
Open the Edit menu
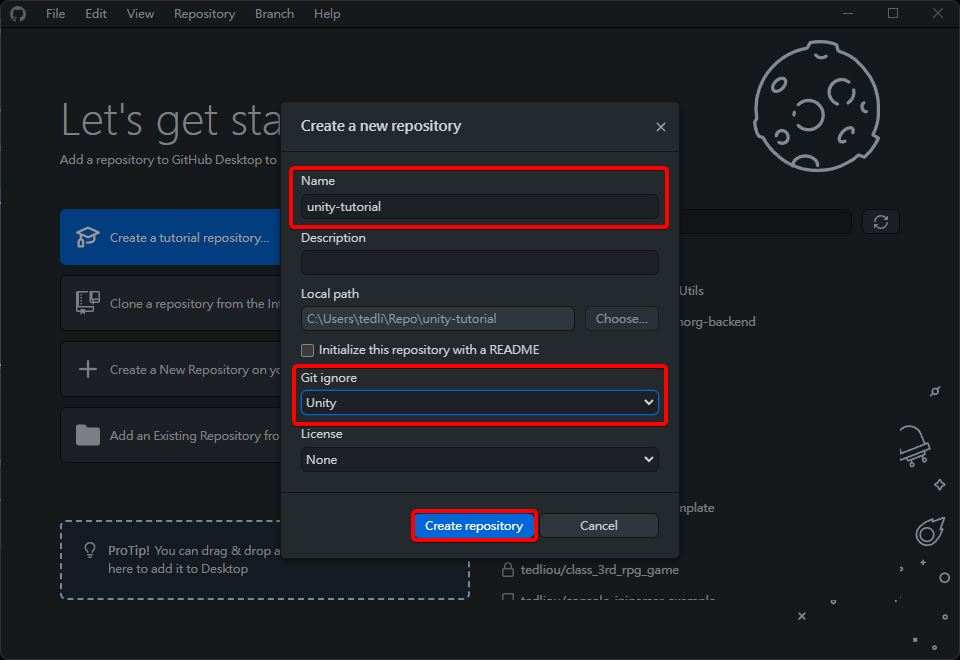tap(96, 13)
